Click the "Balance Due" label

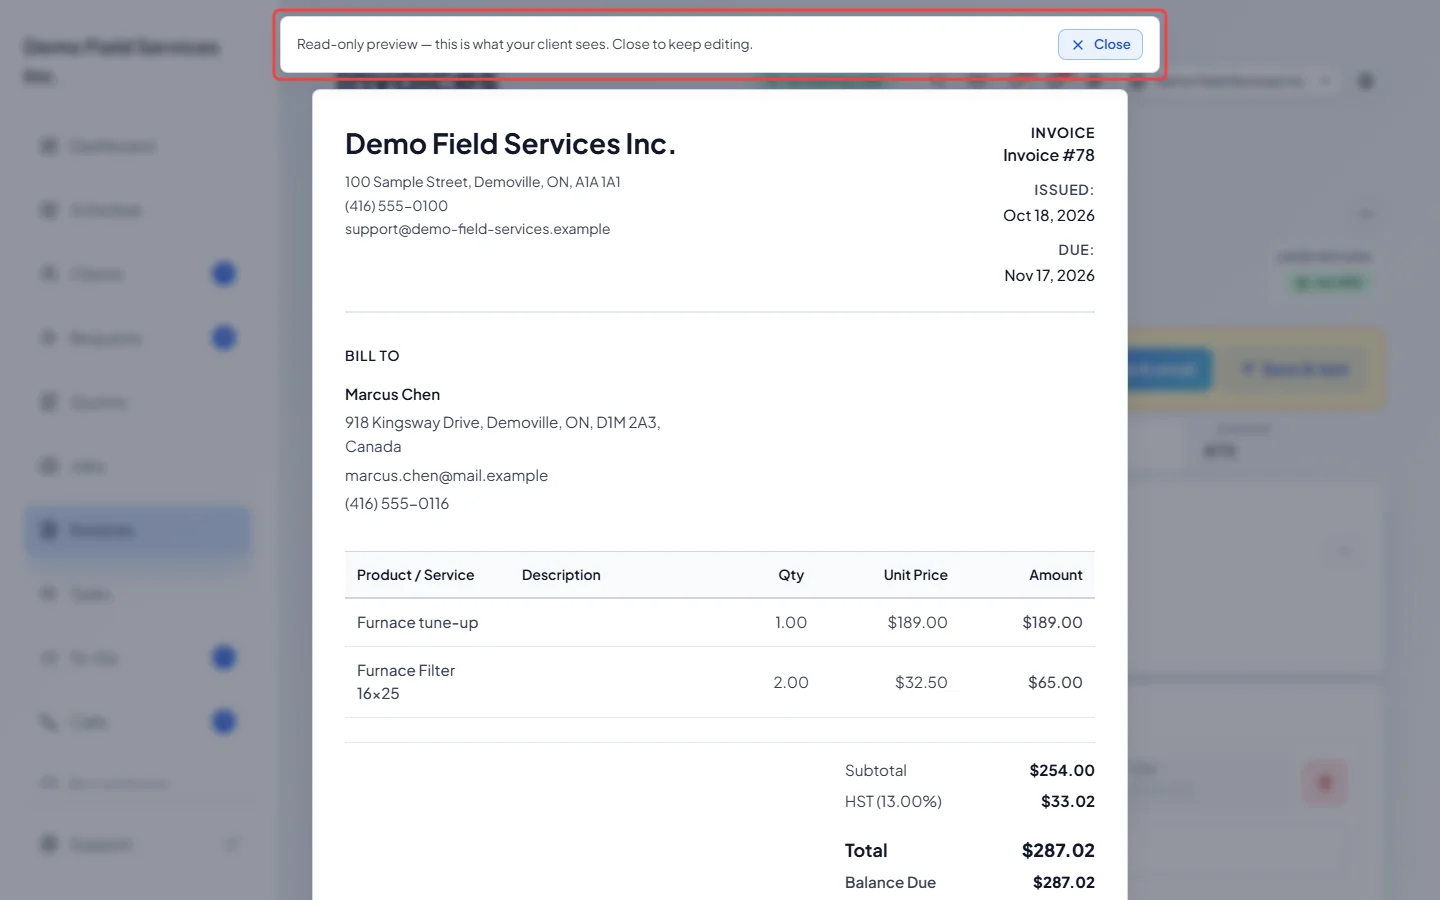(890, 882)
